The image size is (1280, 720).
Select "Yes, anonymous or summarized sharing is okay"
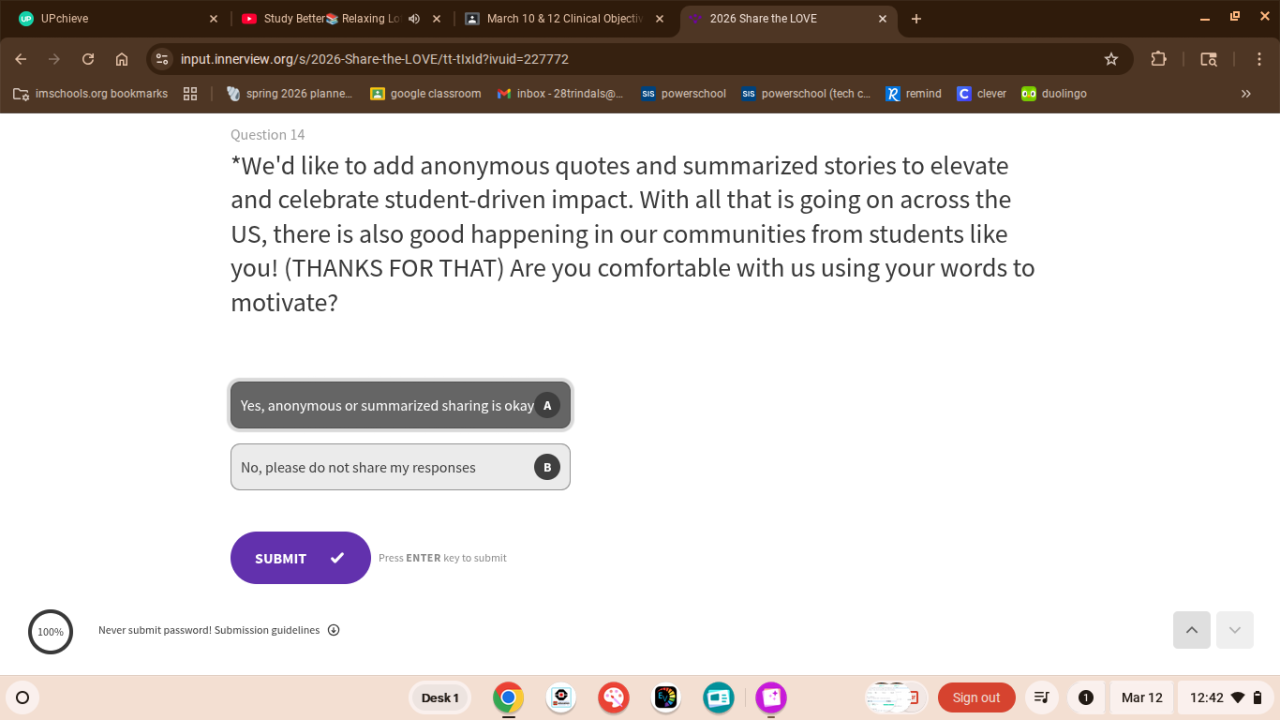click(400, 405)
